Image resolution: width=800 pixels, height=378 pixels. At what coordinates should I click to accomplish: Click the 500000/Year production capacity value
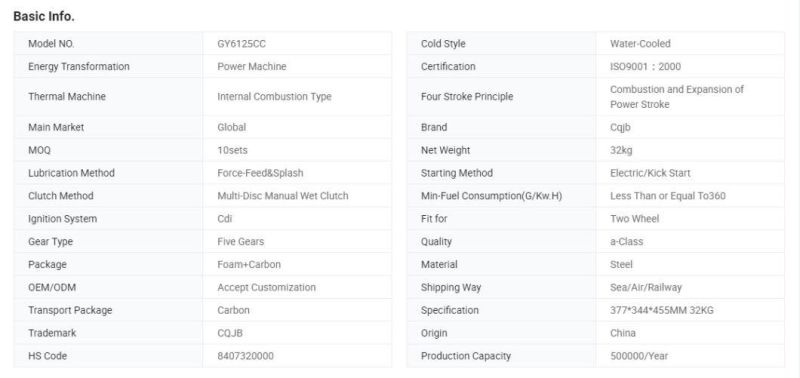[x=639, y=356]
